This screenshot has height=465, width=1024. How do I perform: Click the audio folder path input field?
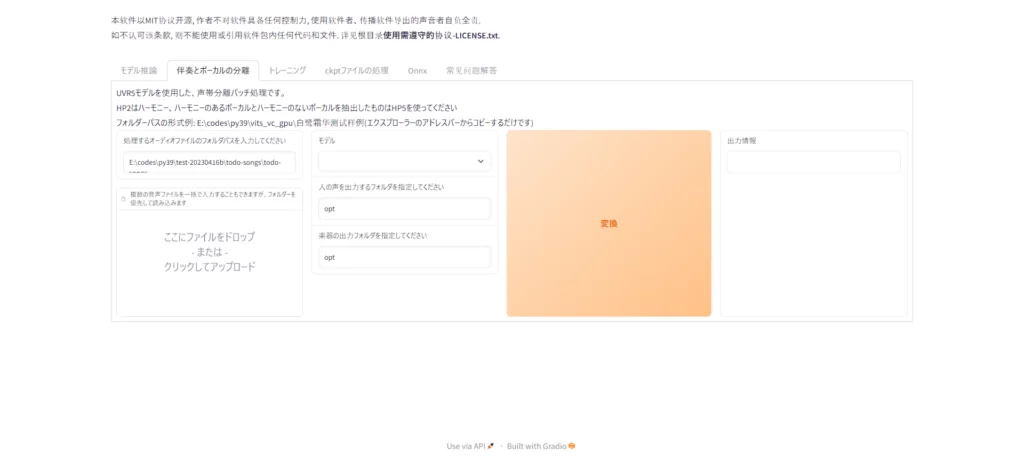[x=209, y=162]
